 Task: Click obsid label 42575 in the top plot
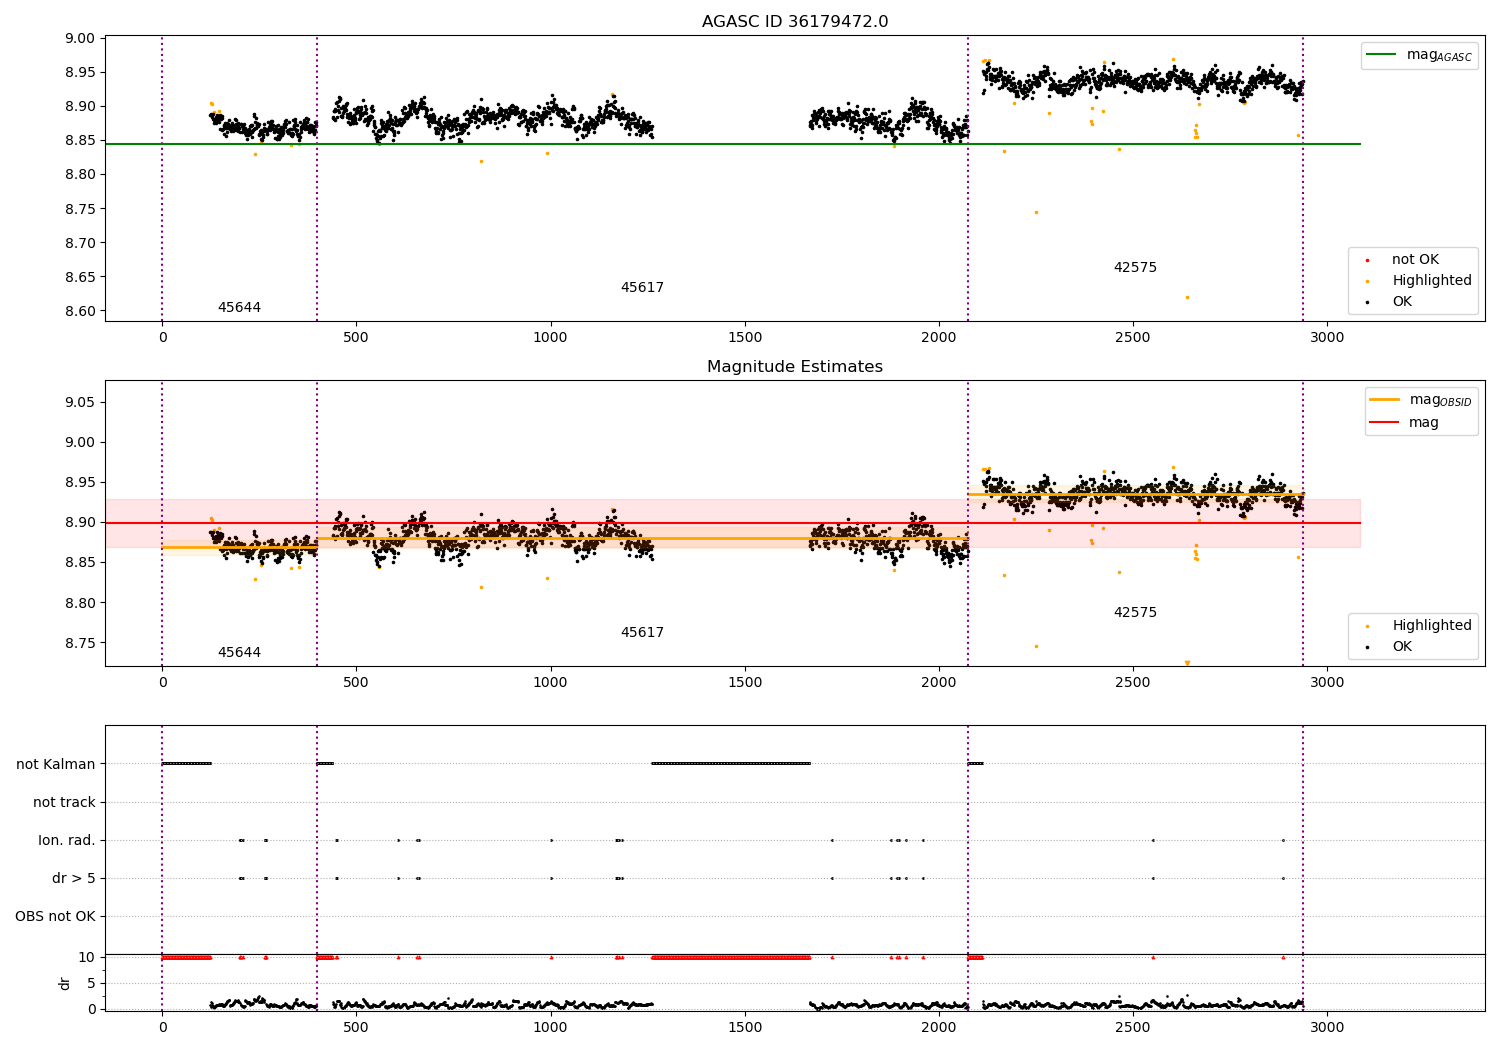tap(1135, 268)
